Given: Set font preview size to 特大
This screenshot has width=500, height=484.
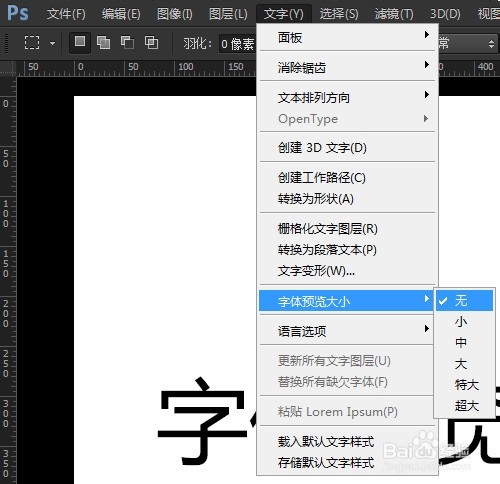Looking at the screenshot, I should 464,385.
